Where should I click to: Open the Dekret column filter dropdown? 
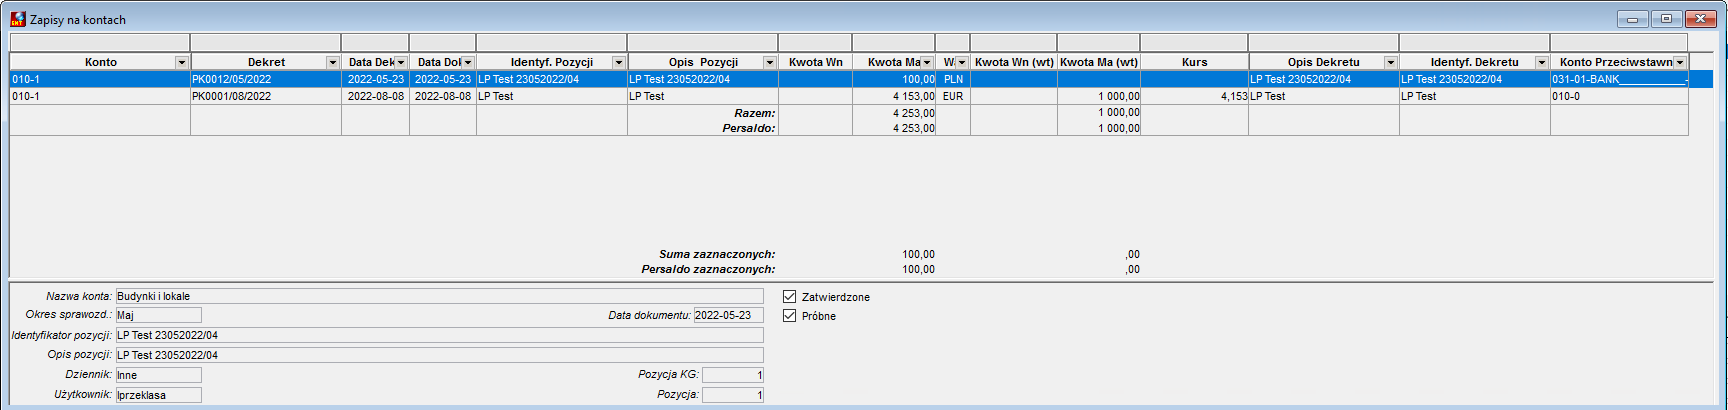pyautogui.click(x=333, y=62)
